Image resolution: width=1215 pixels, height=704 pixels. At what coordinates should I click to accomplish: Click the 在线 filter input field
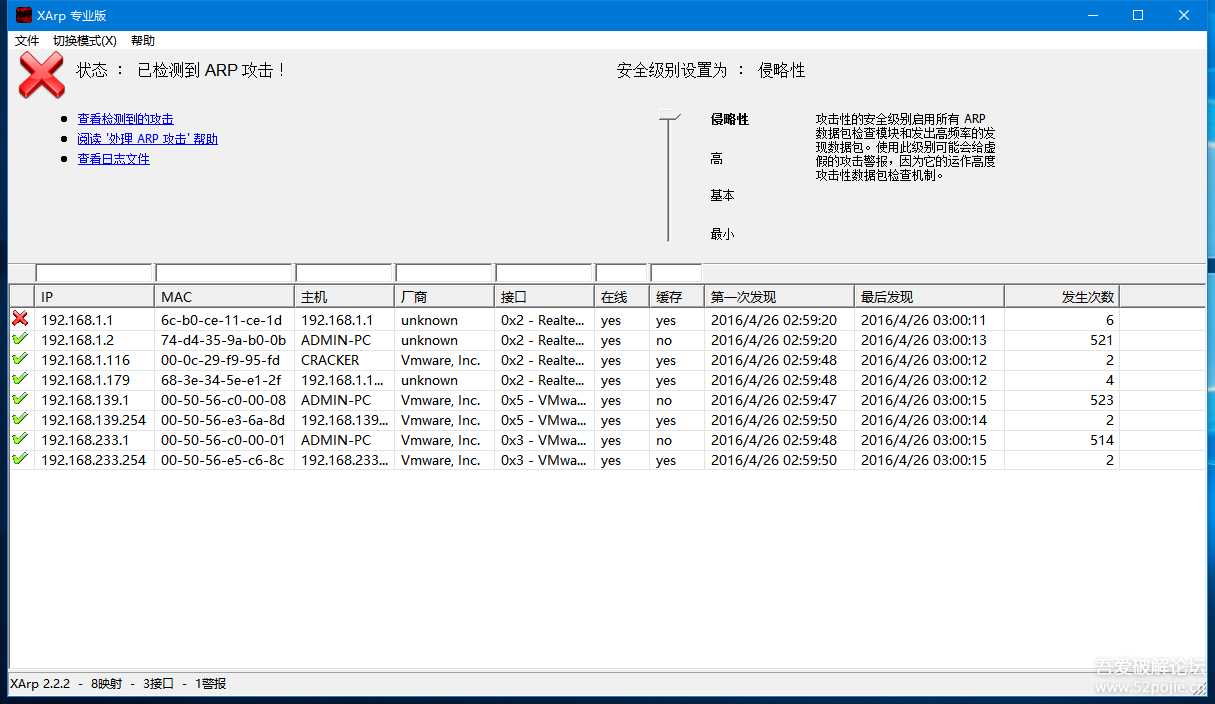tap(621, 273)
